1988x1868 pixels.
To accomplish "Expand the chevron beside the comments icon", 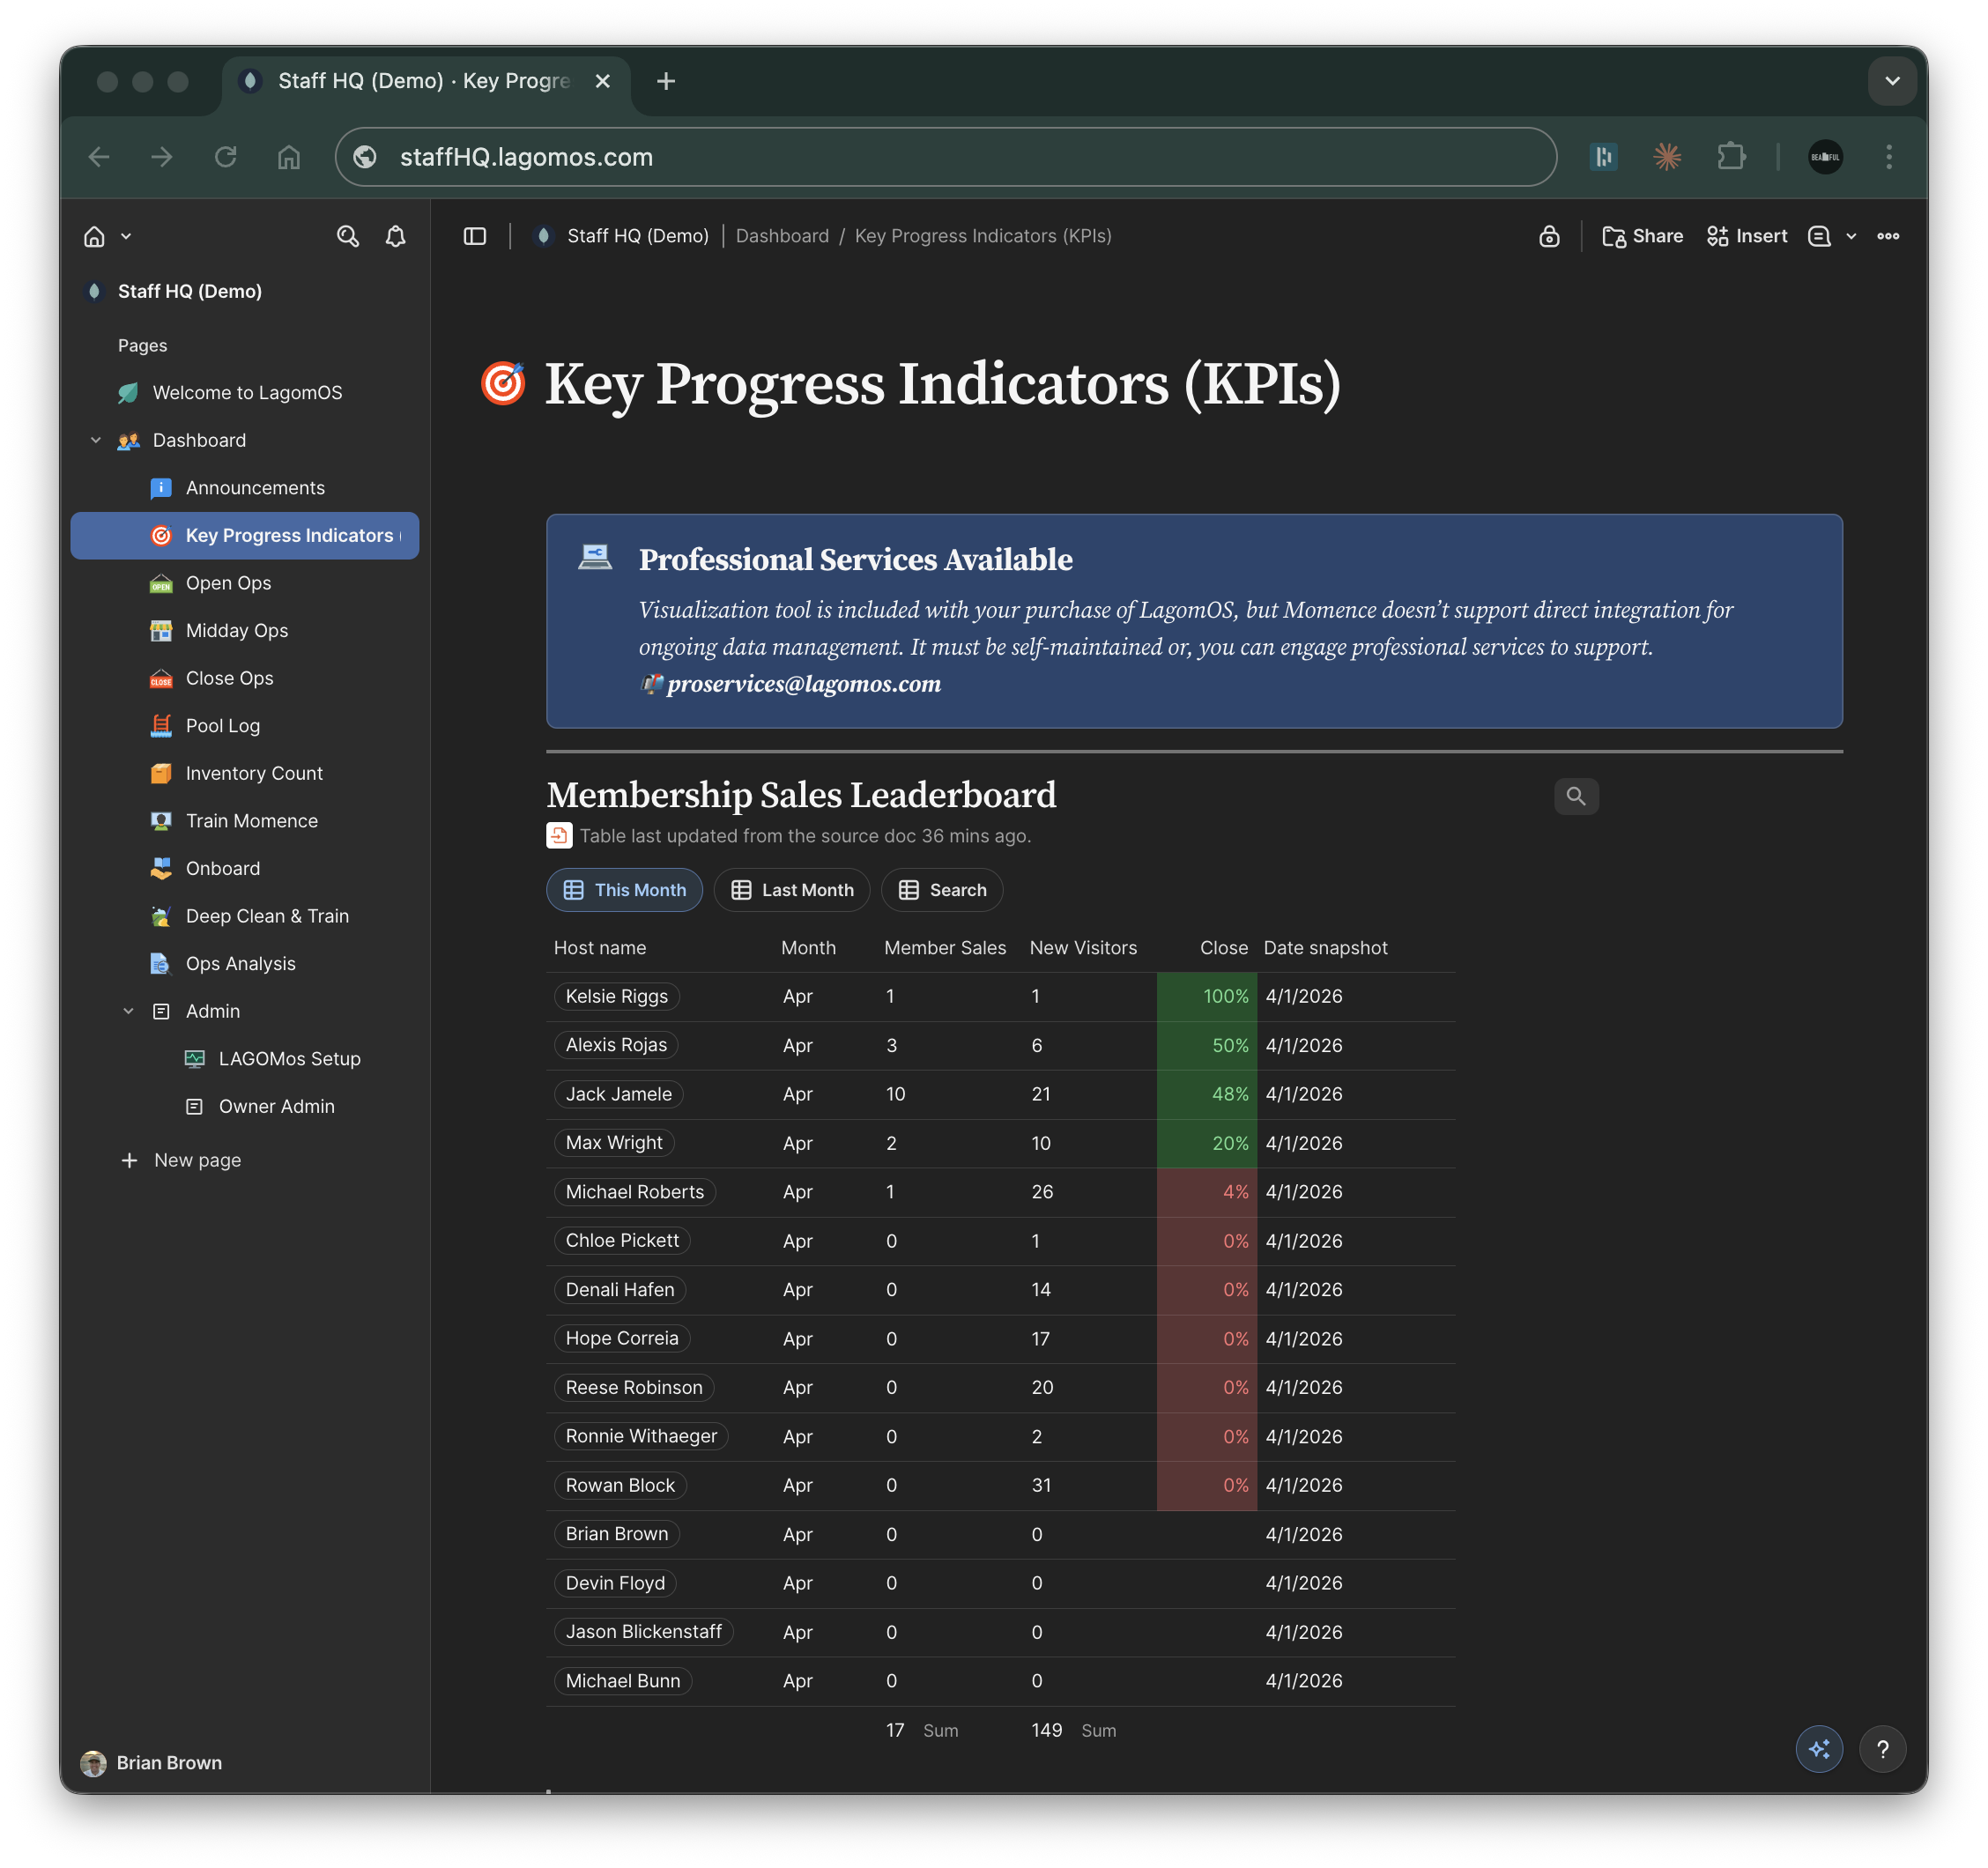I will (x=1851, y=236).
